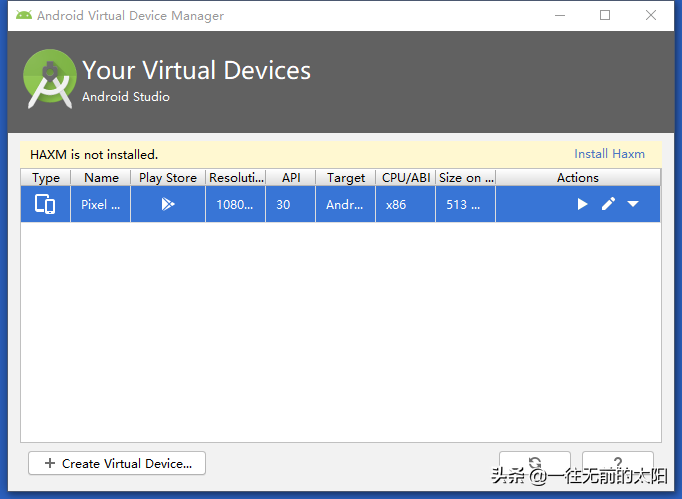Launch the Pixel AVD with play icon
Viewport: 682px width, 499px height.
pyautogui.click(x=582, y=204)
